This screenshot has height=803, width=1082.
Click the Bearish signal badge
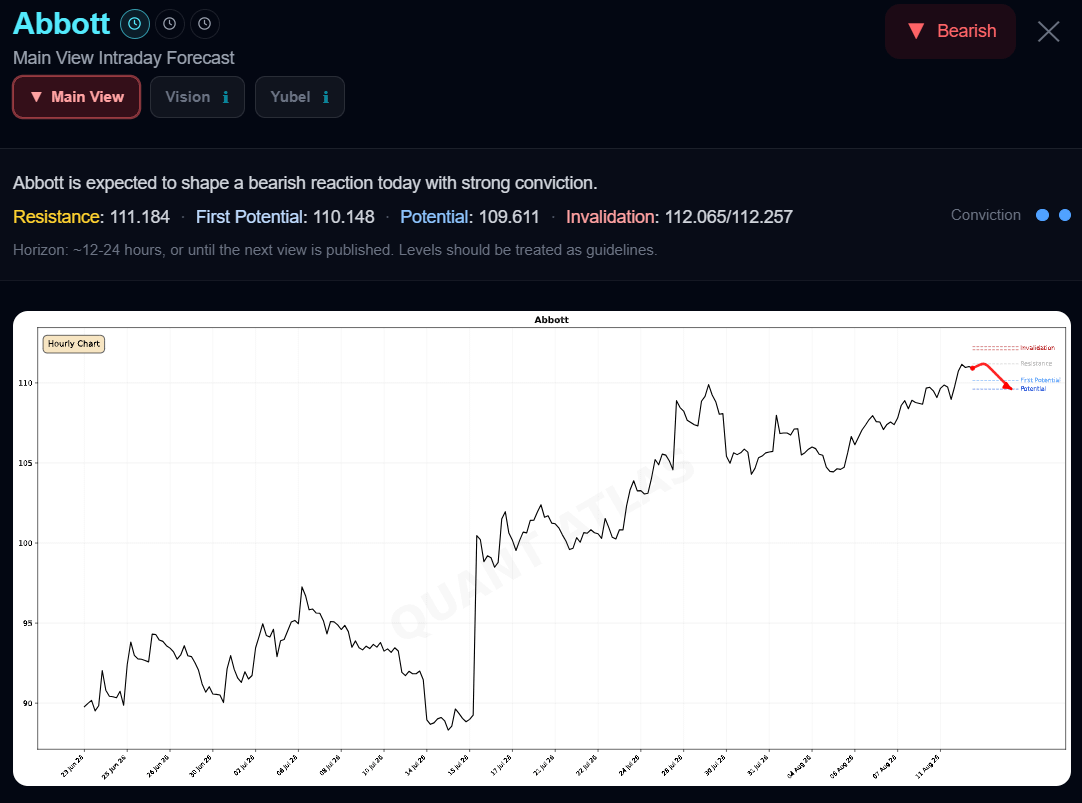[950, 31]
